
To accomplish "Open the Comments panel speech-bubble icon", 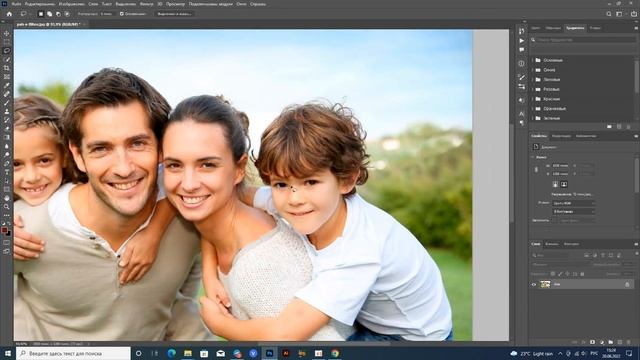I will click(522, 50).
